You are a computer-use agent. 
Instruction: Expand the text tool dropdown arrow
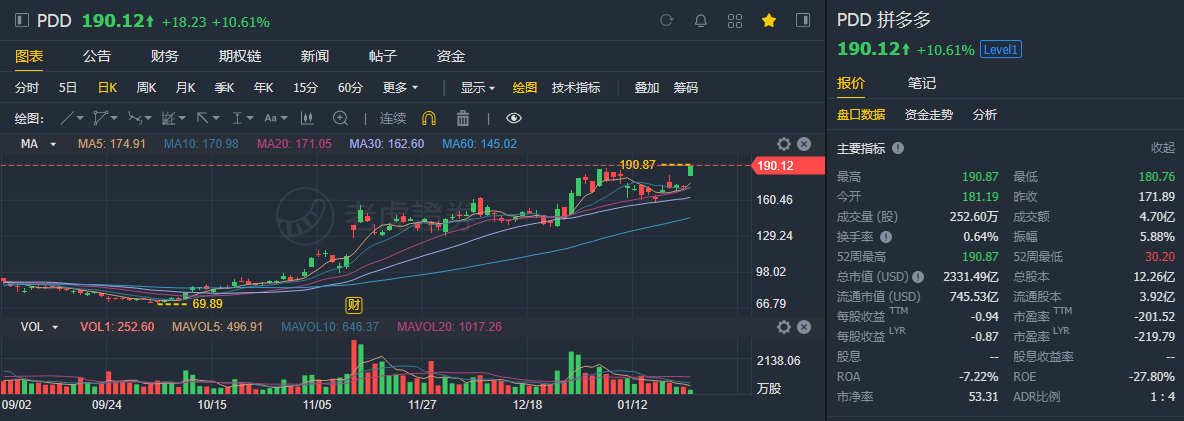click(x=284, y=118)
